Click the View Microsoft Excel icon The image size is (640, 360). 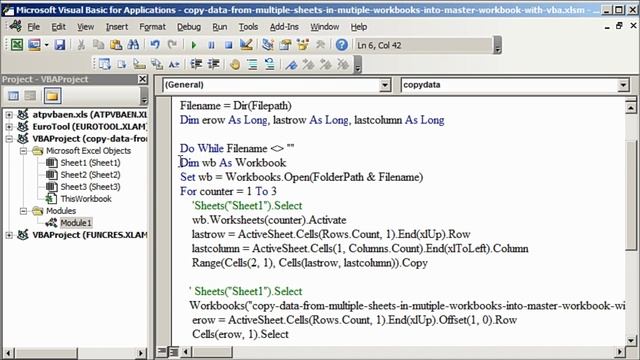click(x=17, y=44)
